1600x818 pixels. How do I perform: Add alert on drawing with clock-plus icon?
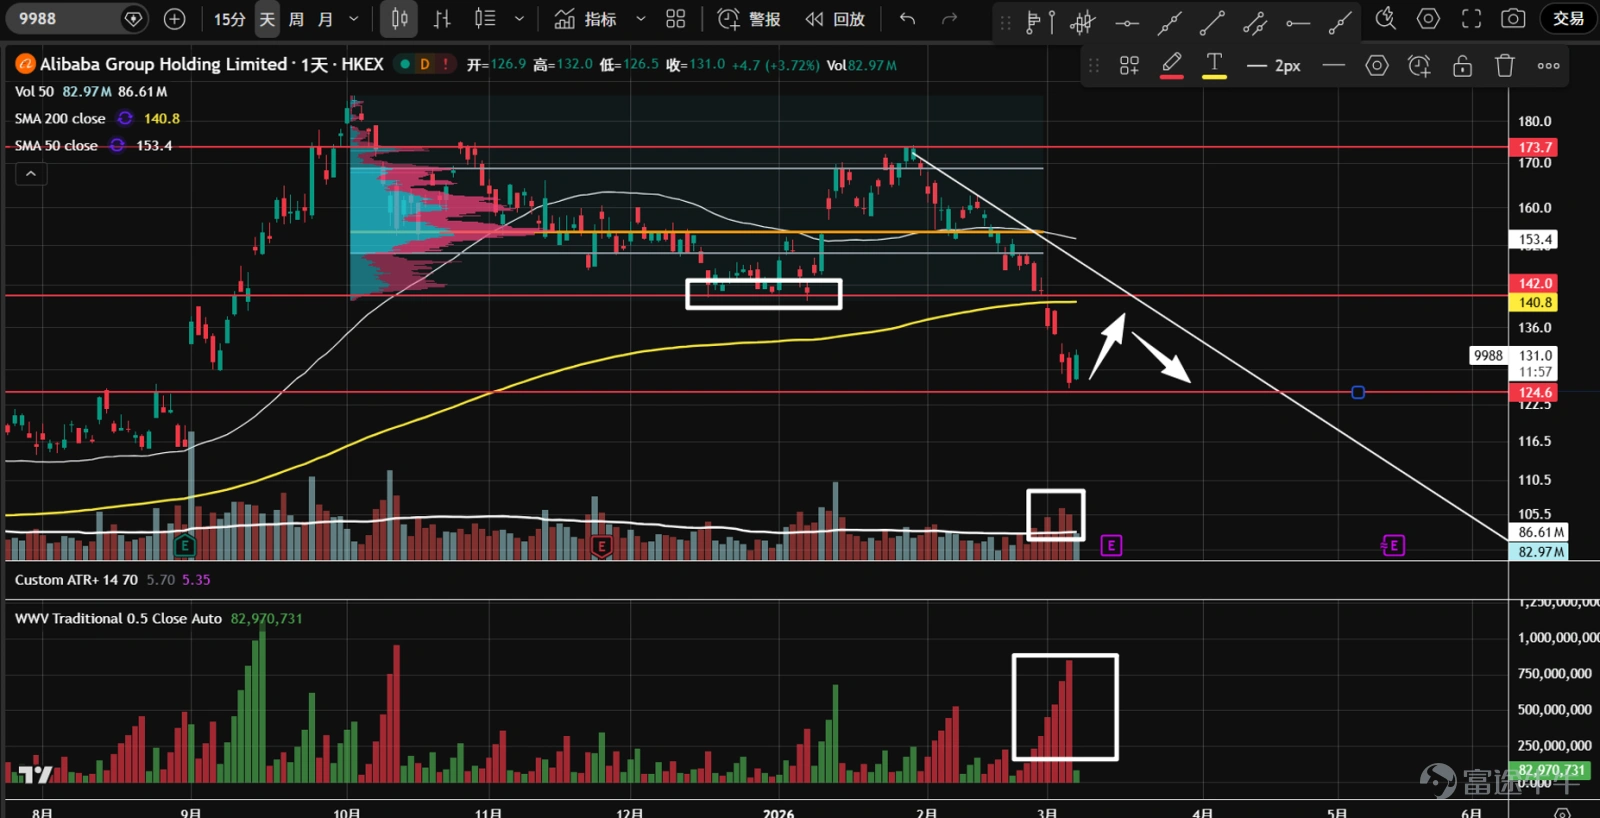click(x=1419, y=66)
